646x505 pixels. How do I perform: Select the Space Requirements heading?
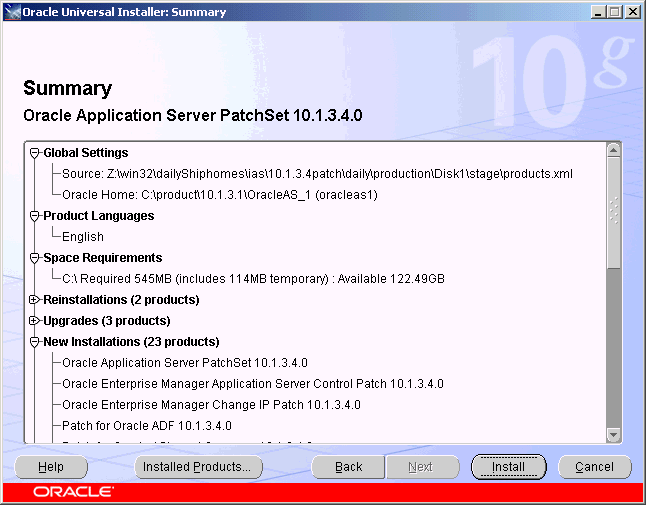103,258
